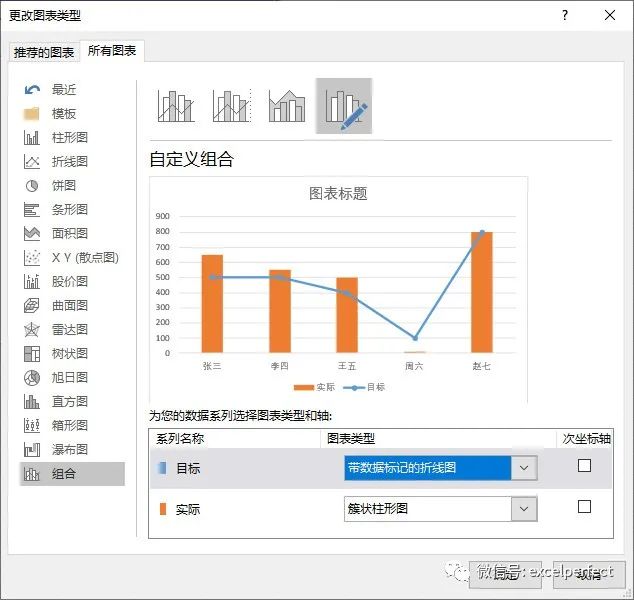Switch to the 推荐的图表 tab
The height and width of the screenshot is (600, 634).
44,53
